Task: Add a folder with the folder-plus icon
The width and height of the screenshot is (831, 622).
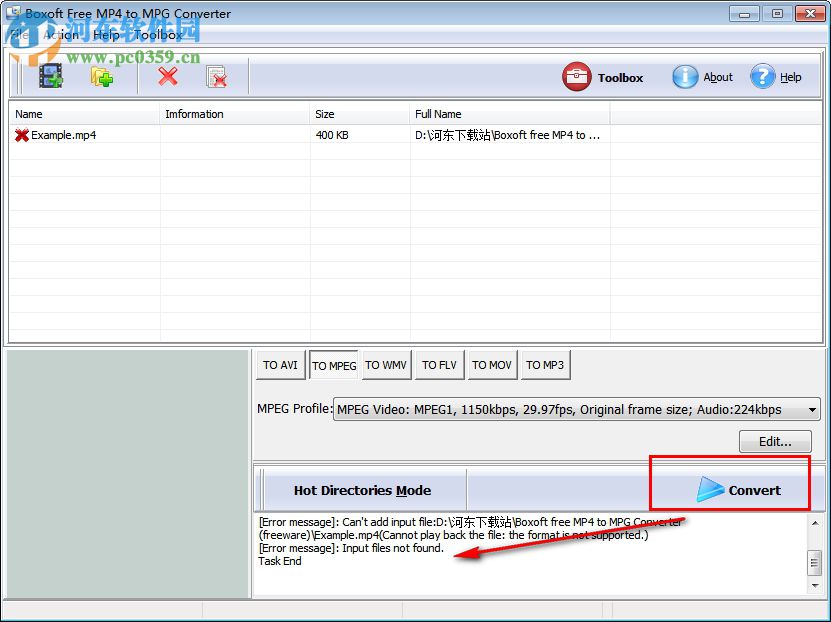Action: point(100,75)
